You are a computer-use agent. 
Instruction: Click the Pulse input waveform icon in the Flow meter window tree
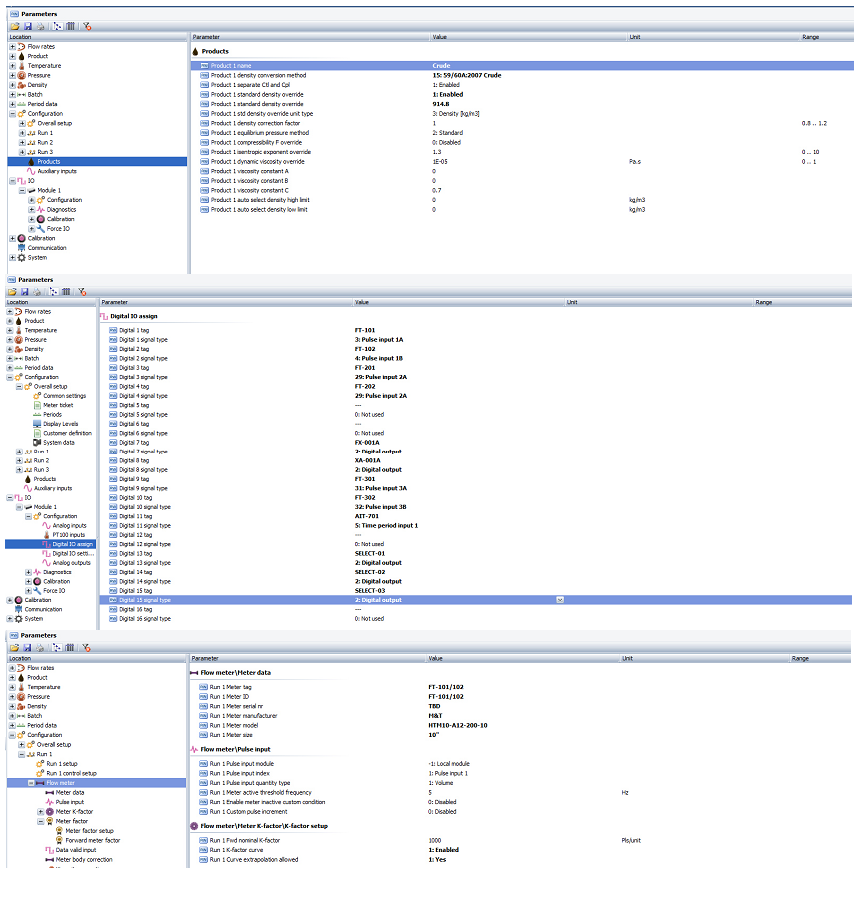click(50, 802)
